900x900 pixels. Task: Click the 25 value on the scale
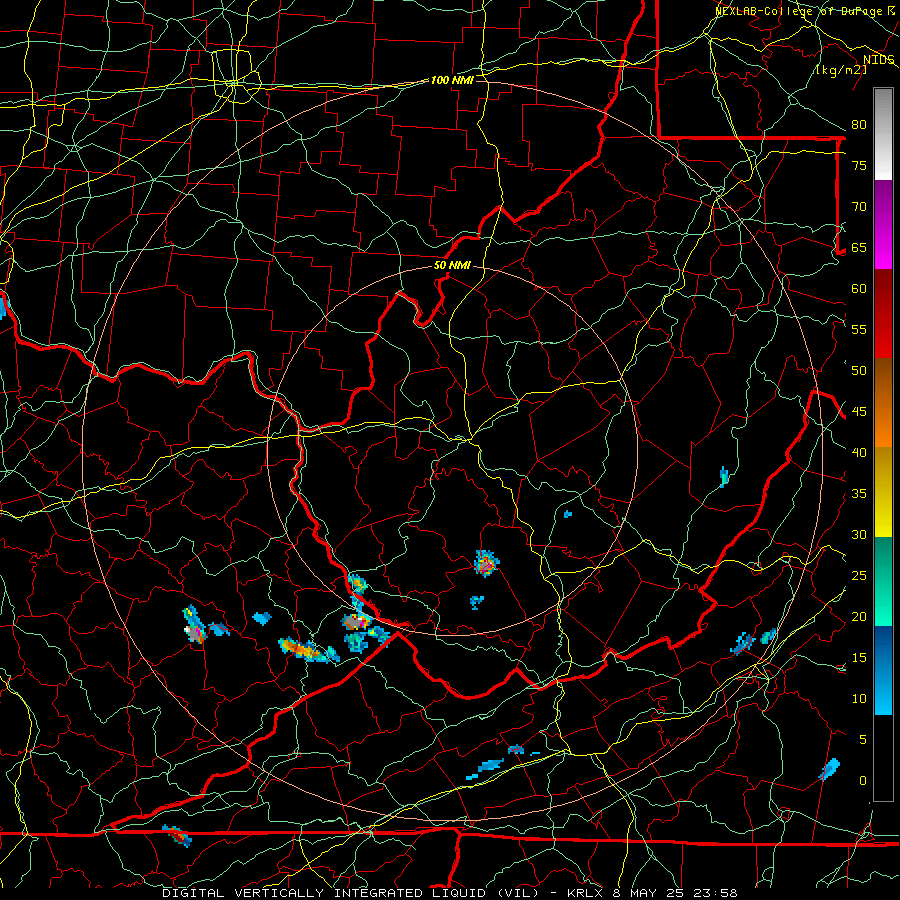coord(859,575)
